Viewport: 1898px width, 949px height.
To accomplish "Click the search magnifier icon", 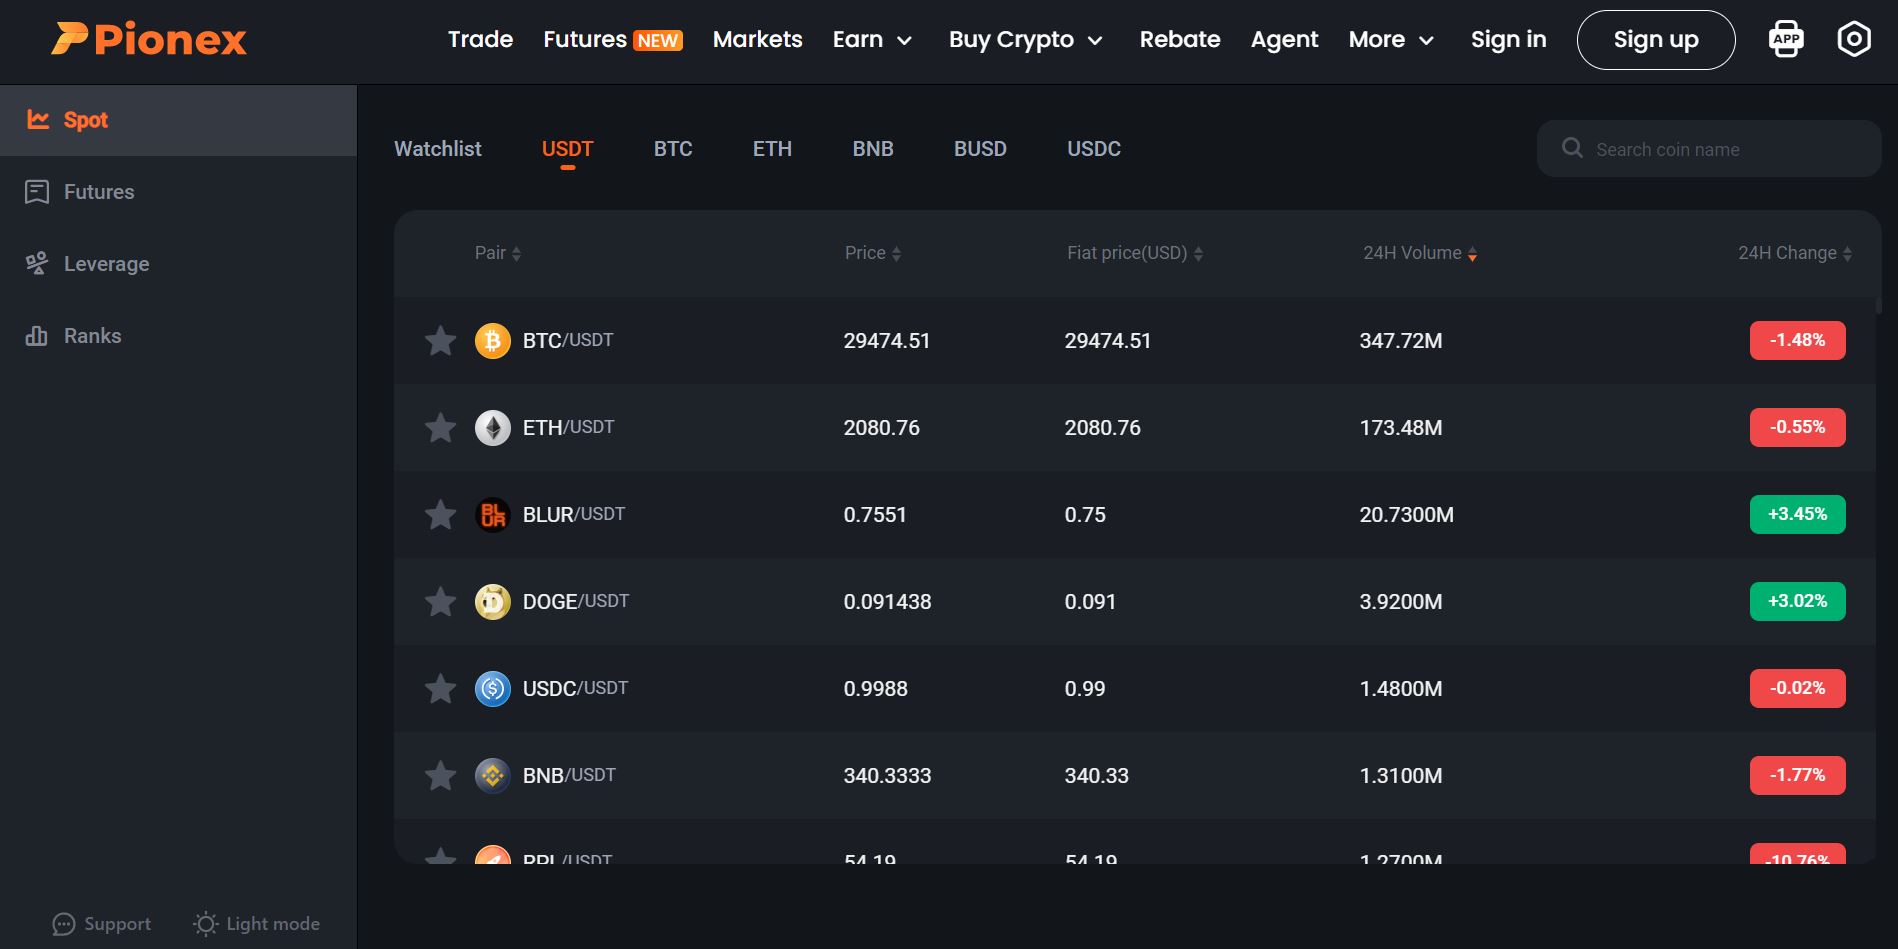I will click(x=1572, y=148).
